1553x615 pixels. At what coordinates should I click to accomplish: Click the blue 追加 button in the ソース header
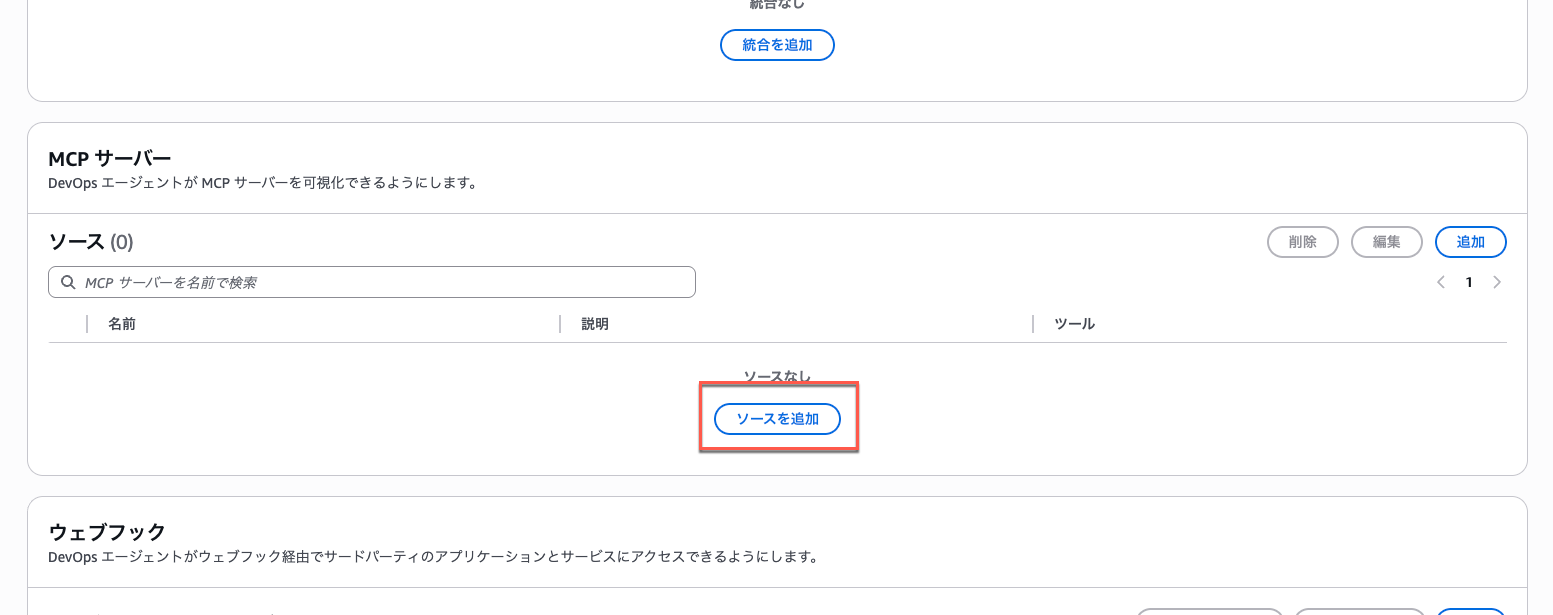(1470, 241)
